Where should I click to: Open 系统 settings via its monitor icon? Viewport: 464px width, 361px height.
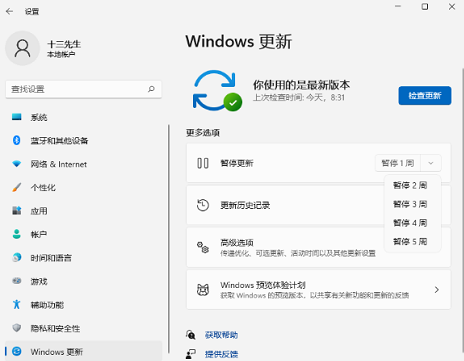[17, 117]
